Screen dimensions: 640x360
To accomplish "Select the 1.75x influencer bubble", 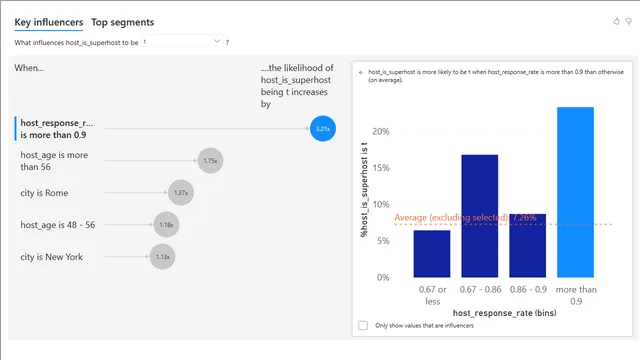I will 210,160.
